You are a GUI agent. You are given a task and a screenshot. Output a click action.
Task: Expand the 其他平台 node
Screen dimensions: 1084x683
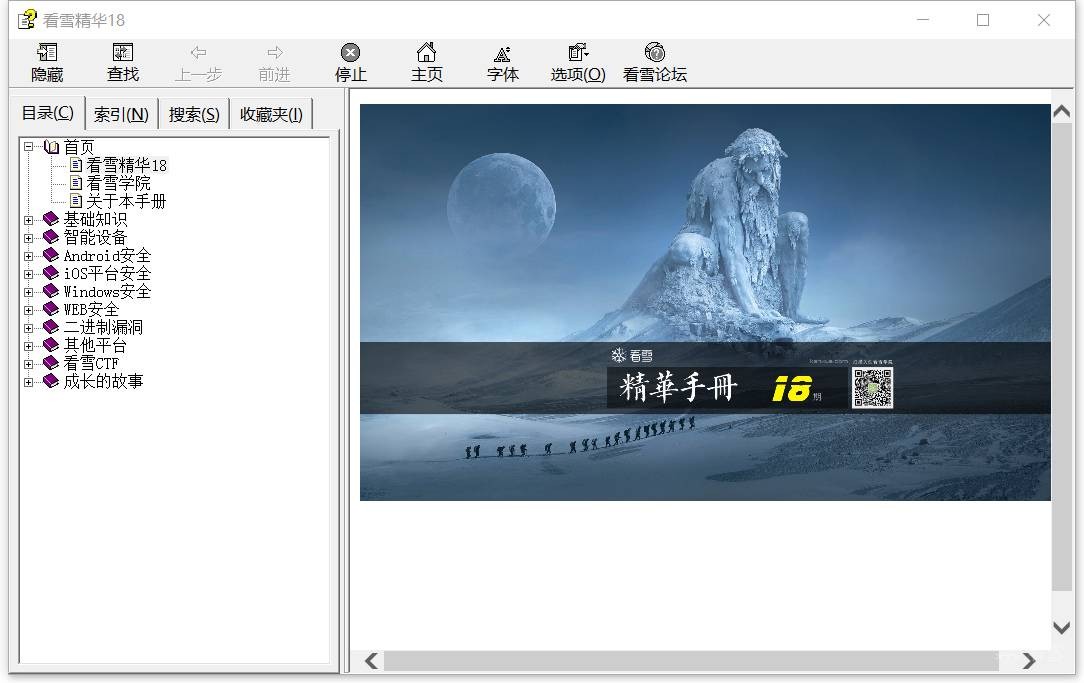tap(28, 346)
